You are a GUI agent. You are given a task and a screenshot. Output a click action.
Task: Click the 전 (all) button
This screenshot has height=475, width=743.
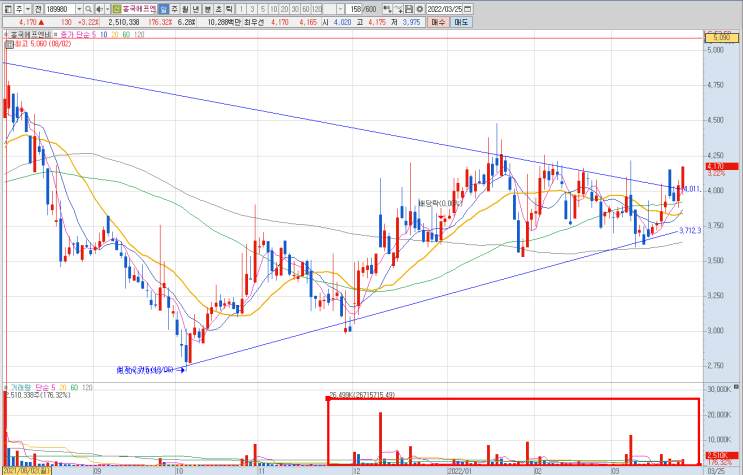coord(38,9)
